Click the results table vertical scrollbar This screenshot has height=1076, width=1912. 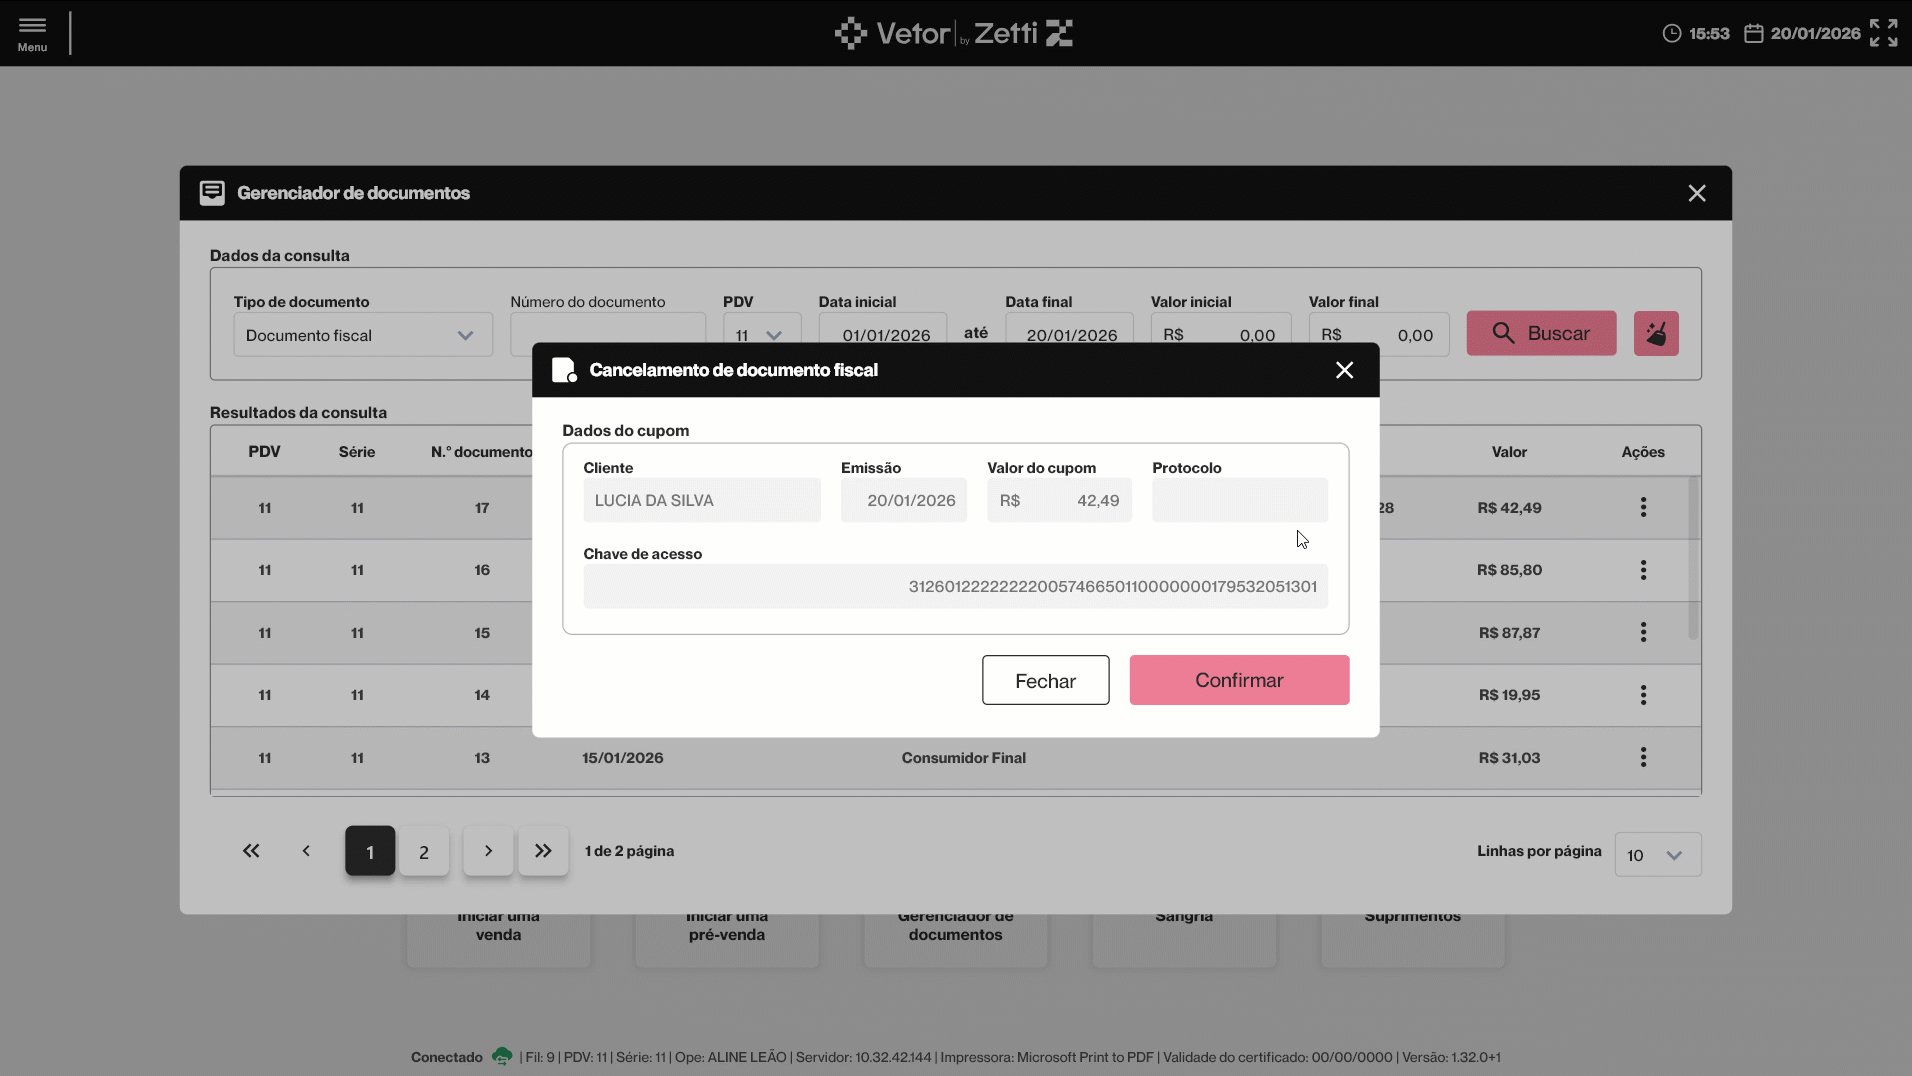pyautogui.click(x=1693, y=558)
